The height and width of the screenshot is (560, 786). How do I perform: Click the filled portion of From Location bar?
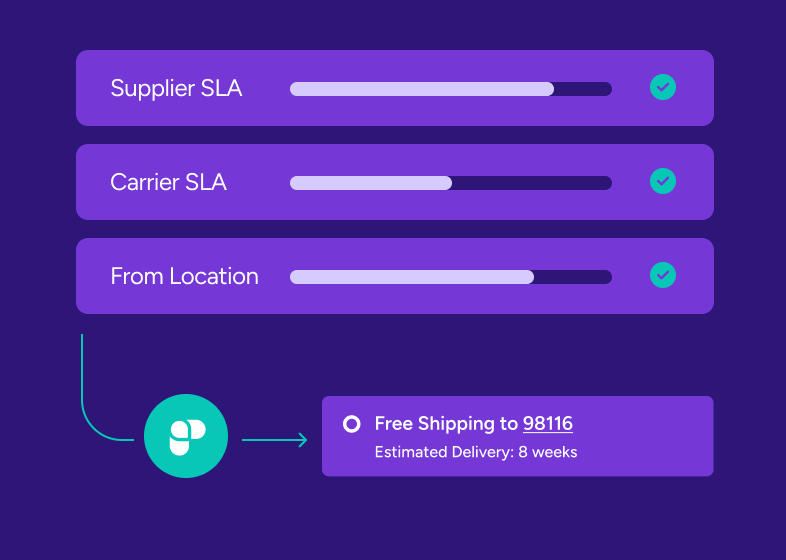coord(411,277)
